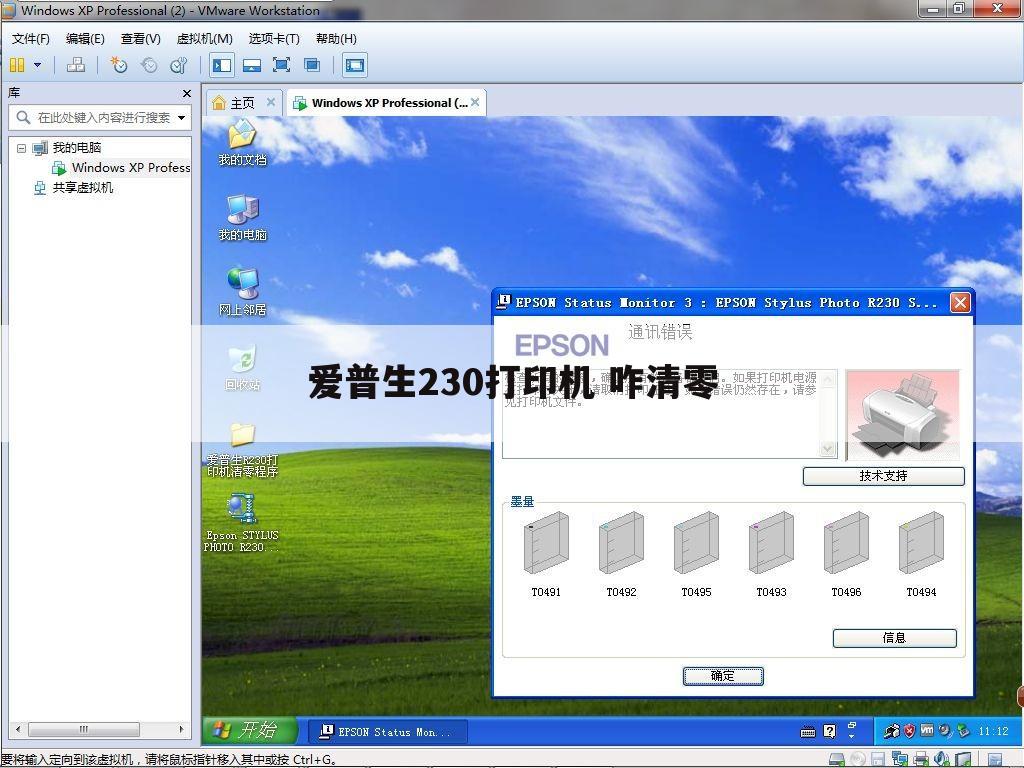Click the printer device status bar icon
Image resolution: width=1024 pixels, height=768 pixels.
point(921,760)
